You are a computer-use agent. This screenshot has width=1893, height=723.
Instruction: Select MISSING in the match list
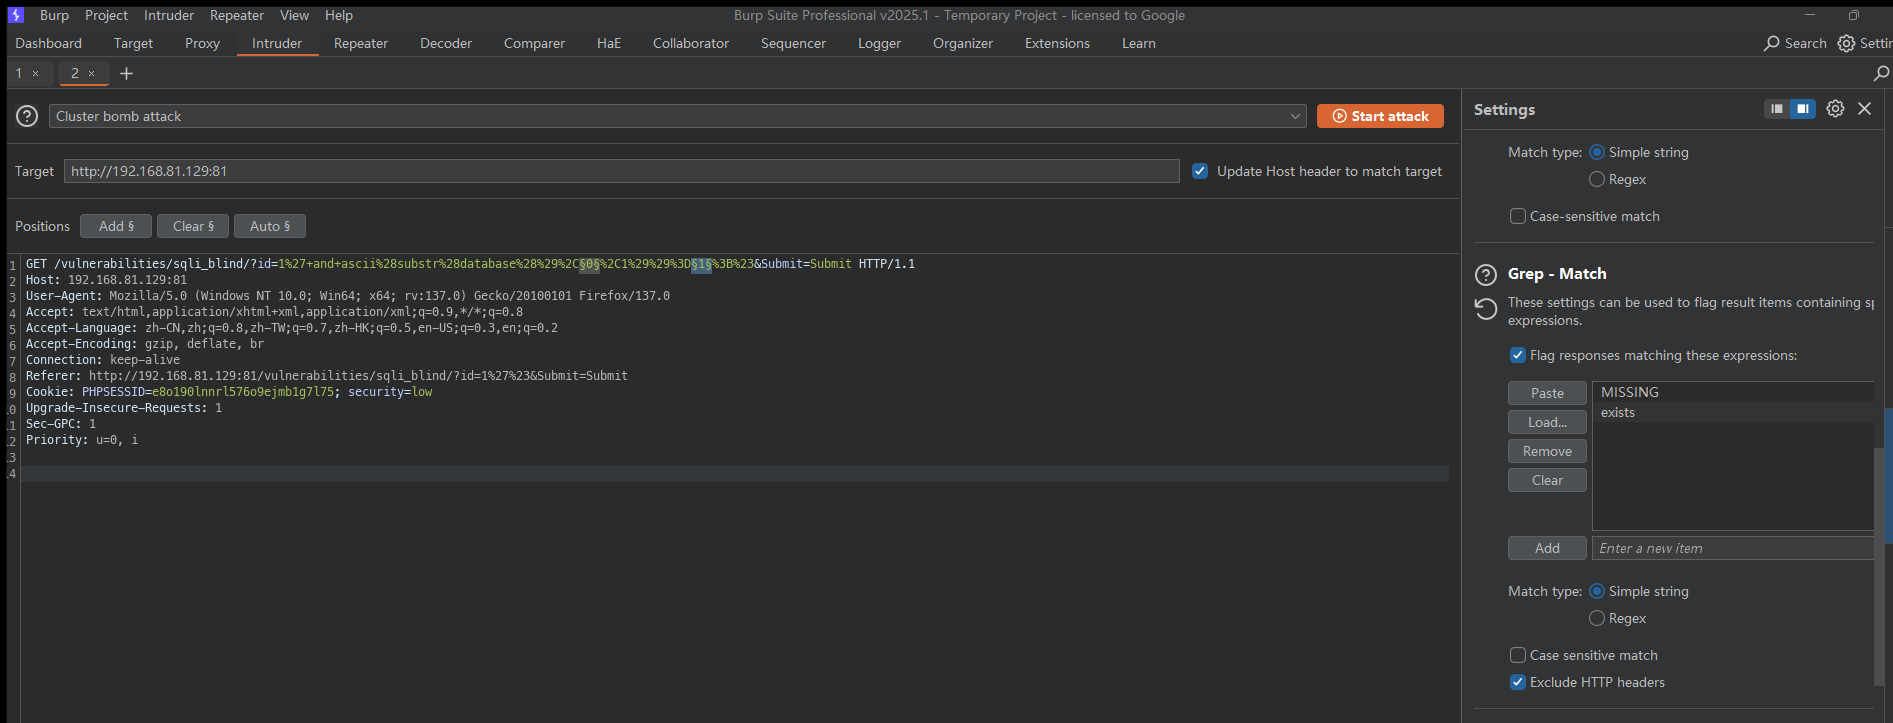1733,392
